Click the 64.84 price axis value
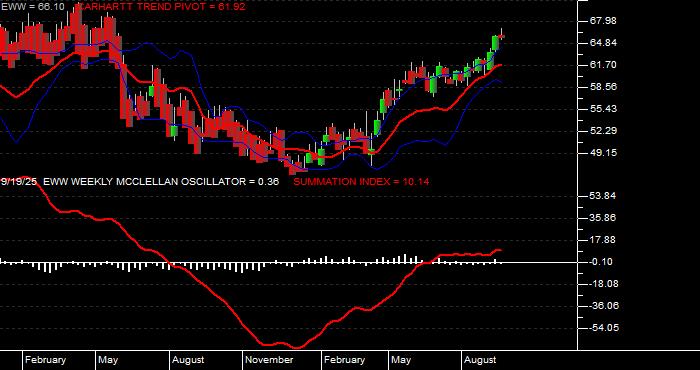This screenshot has width=700, height=370. (603, 43)
